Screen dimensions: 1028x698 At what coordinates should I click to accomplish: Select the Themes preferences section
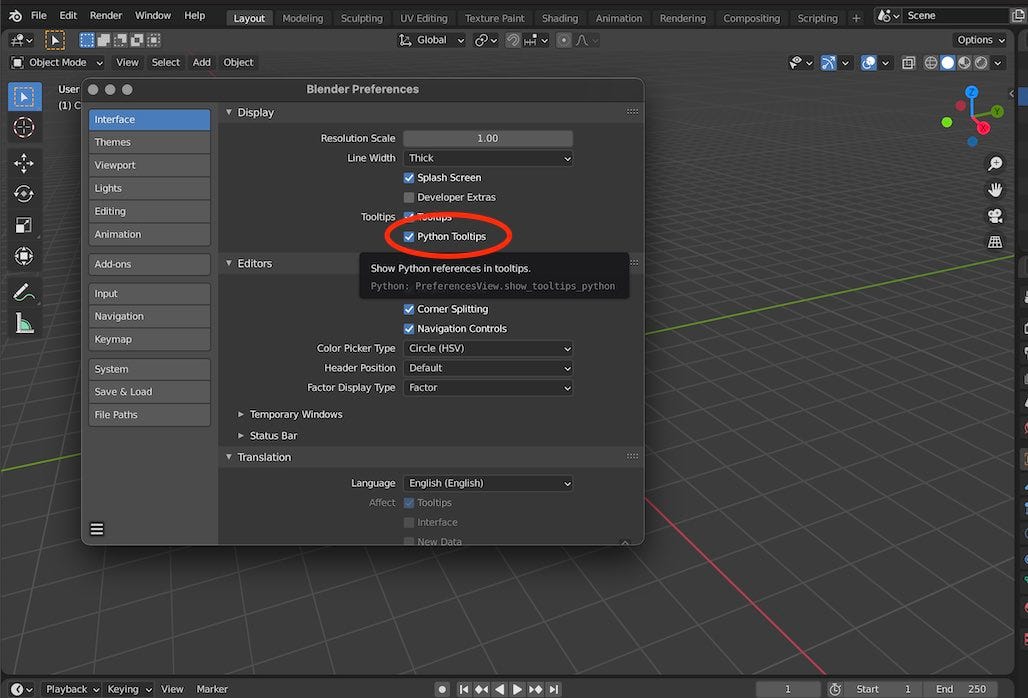pyautogui.click(x=149, y=141)
